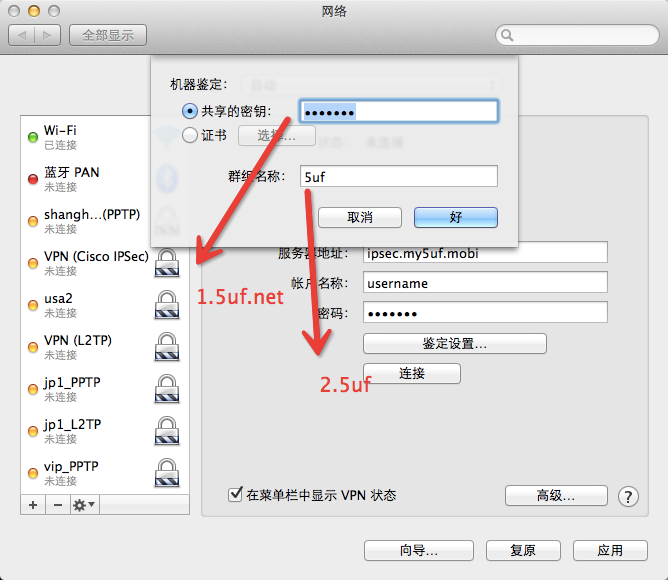The height and width of the screenshot is (580, 668).
Task: Click the group name field containing 5uf
Action: (x=399, y=177)
